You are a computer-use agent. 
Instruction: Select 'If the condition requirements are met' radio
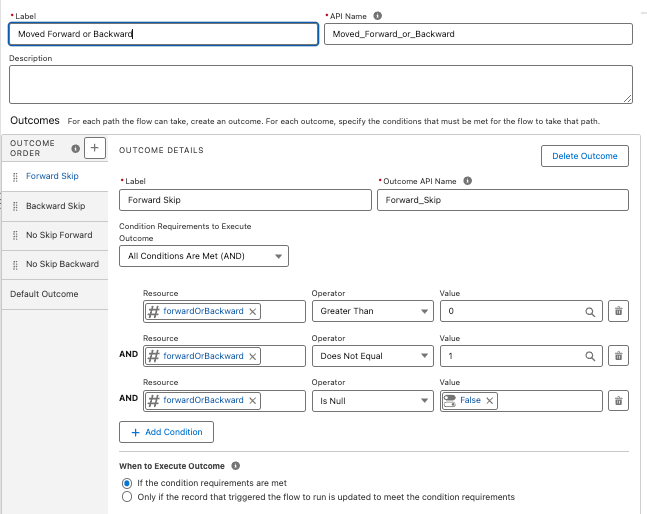click(x=127, y=483)
